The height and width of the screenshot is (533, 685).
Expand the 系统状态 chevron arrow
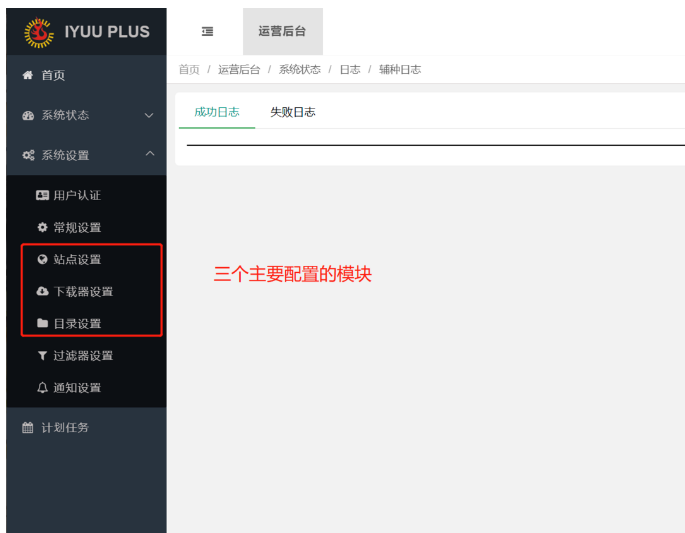[149, 115]
